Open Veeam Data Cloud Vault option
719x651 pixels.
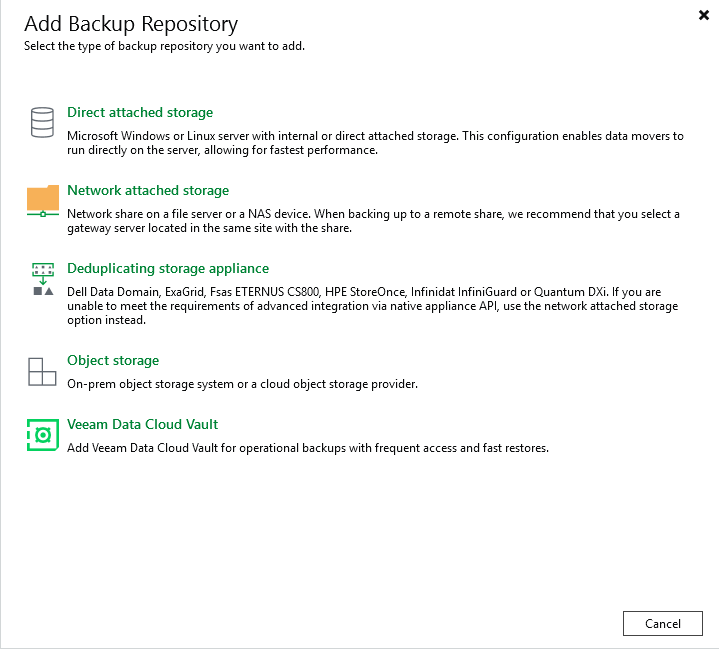[x=142, y=425]
